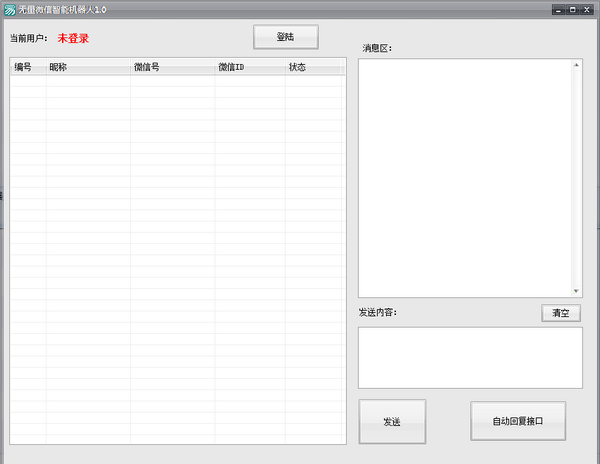This screenshot has width=600, height=464.
Task: Click message area scrollbar down arrow
Action: click(x=576, y=291)
